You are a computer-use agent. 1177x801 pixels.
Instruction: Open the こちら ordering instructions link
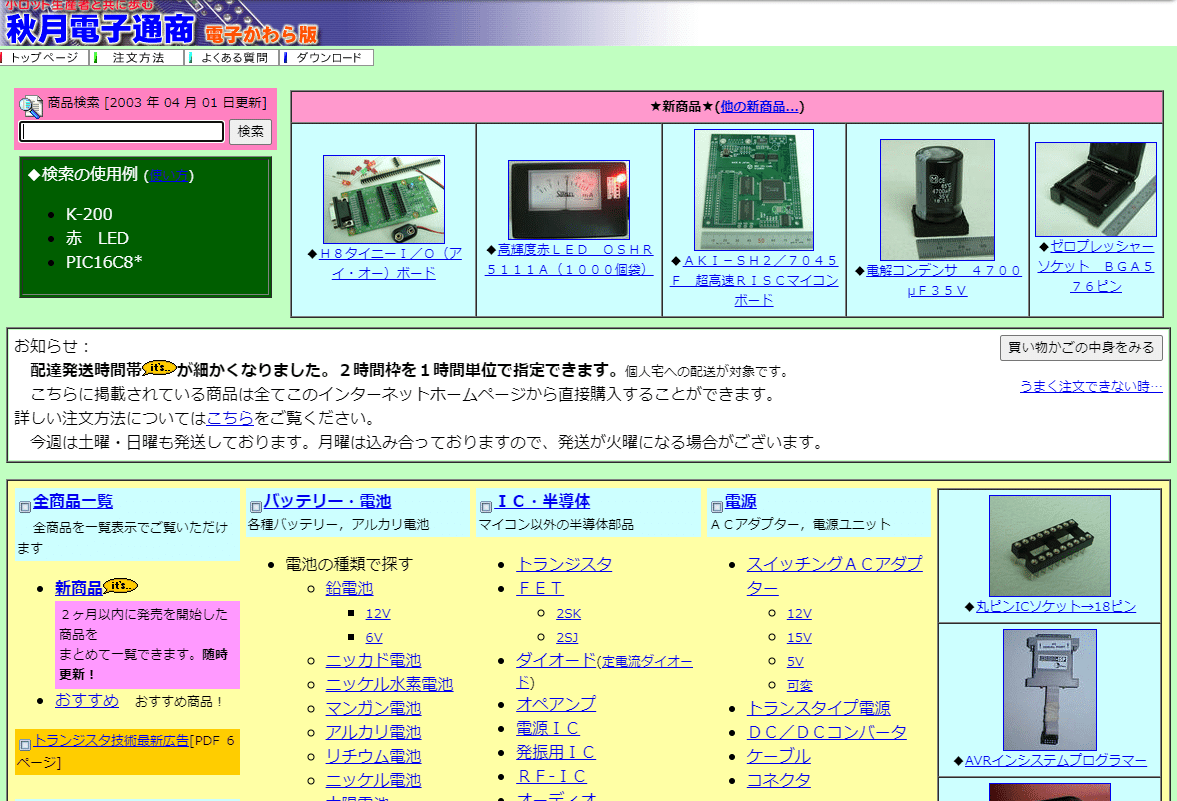click(x=230, y=418)
